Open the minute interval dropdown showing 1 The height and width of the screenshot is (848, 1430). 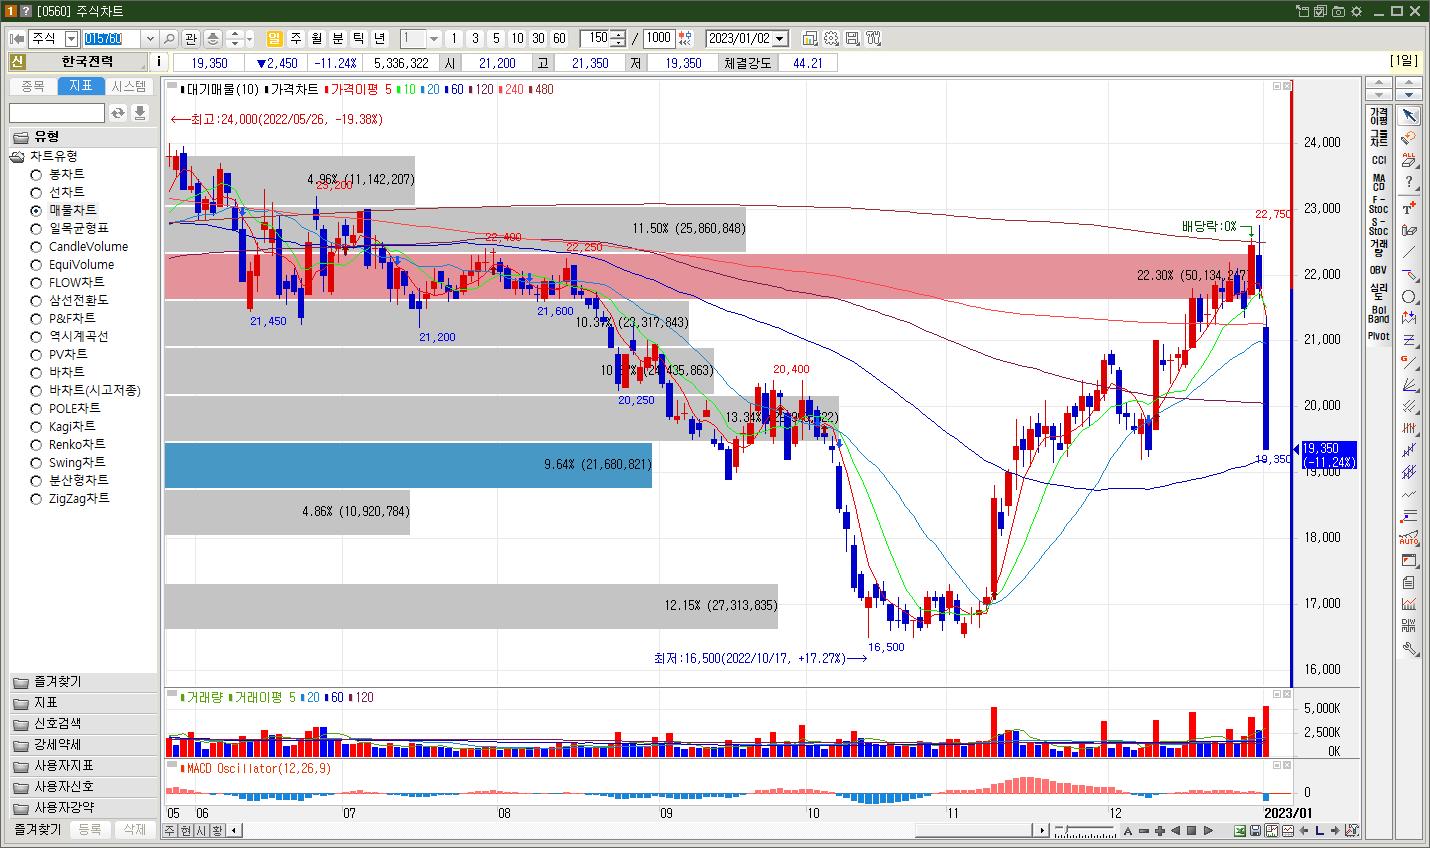(434, 39)
